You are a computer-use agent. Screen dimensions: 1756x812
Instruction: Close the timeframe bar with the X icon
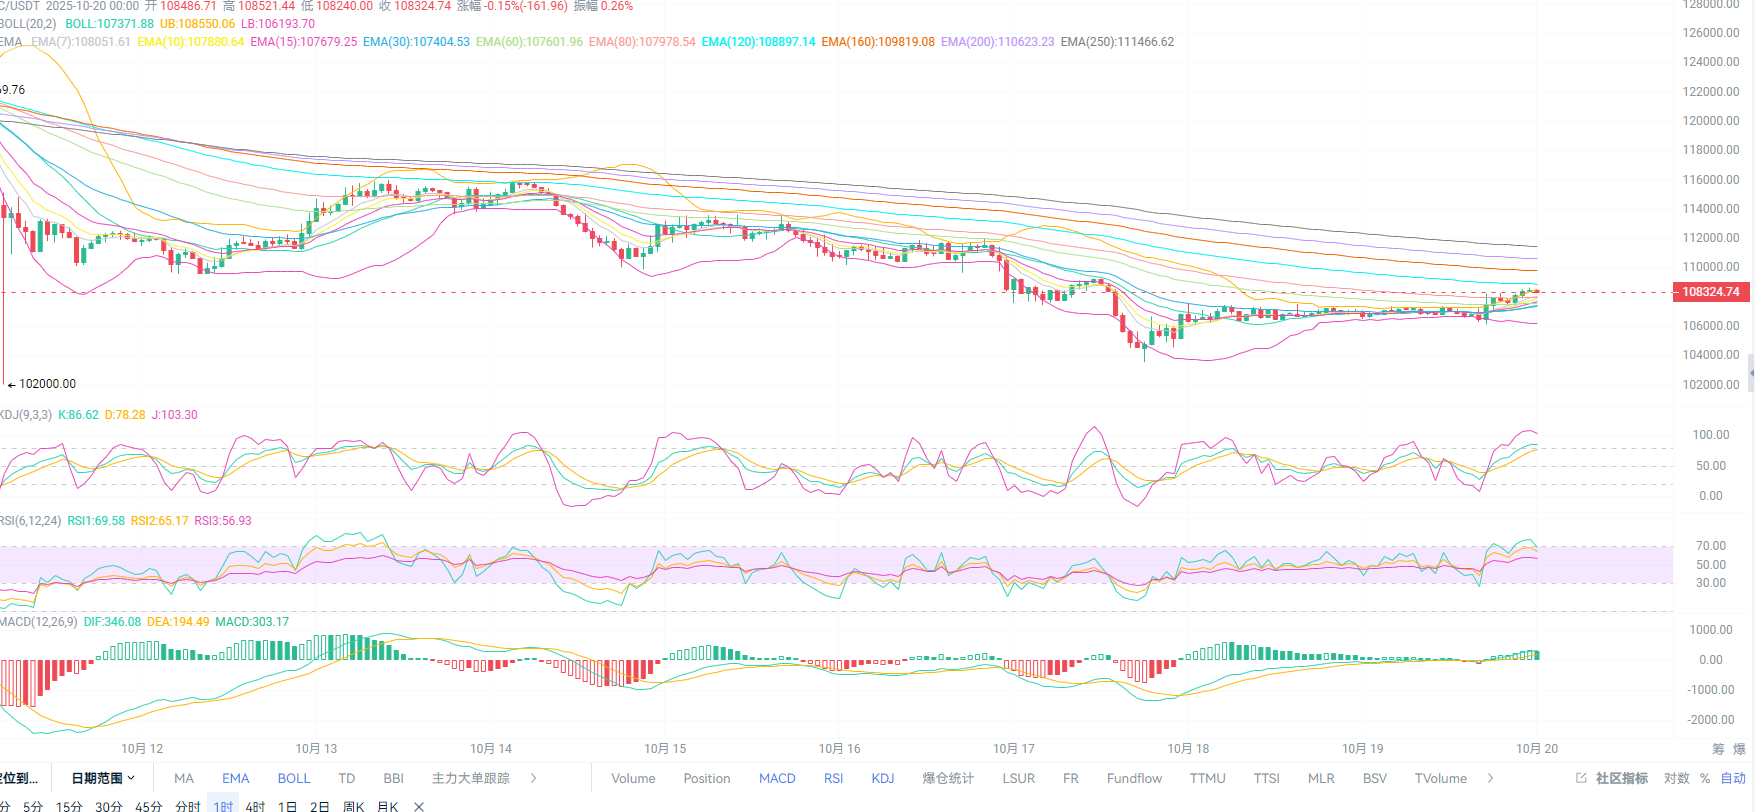419,806
